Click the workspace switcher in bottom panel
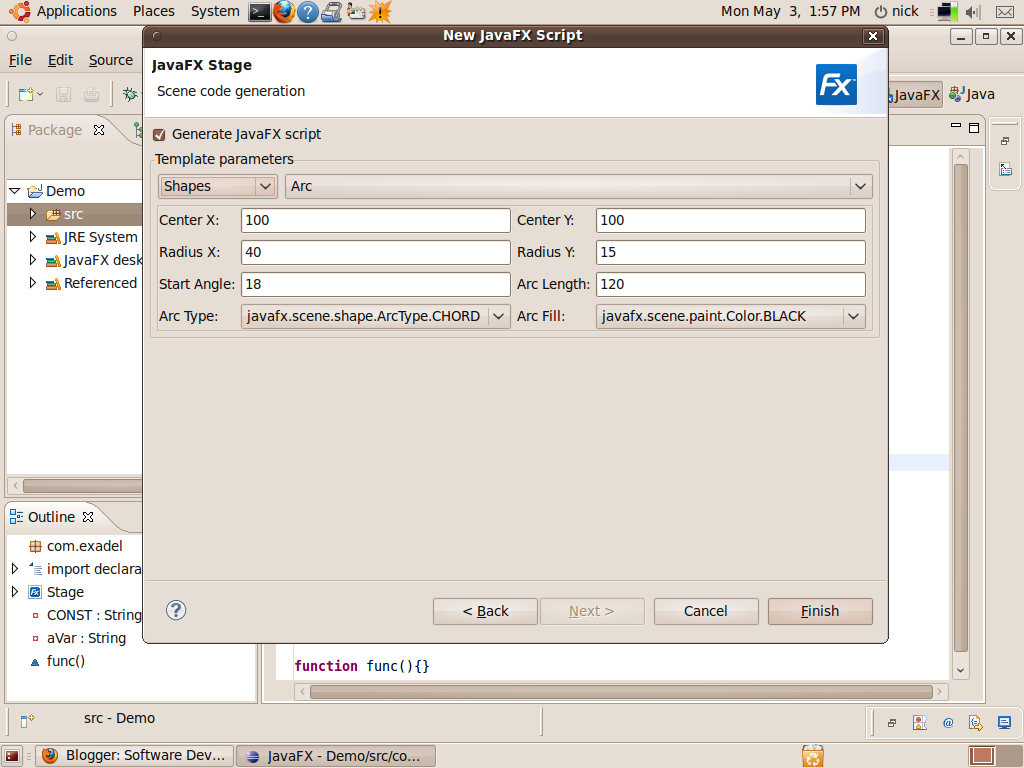This screenshot has width=1024, height=768. click(995, 756)
